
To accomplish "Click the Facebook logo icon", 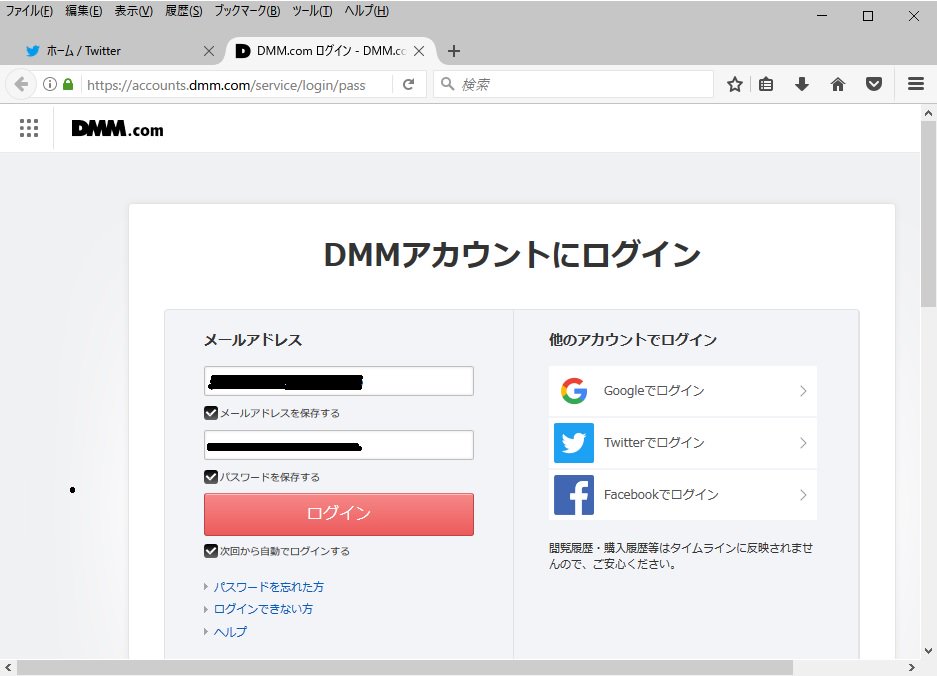I will (574, 495).
